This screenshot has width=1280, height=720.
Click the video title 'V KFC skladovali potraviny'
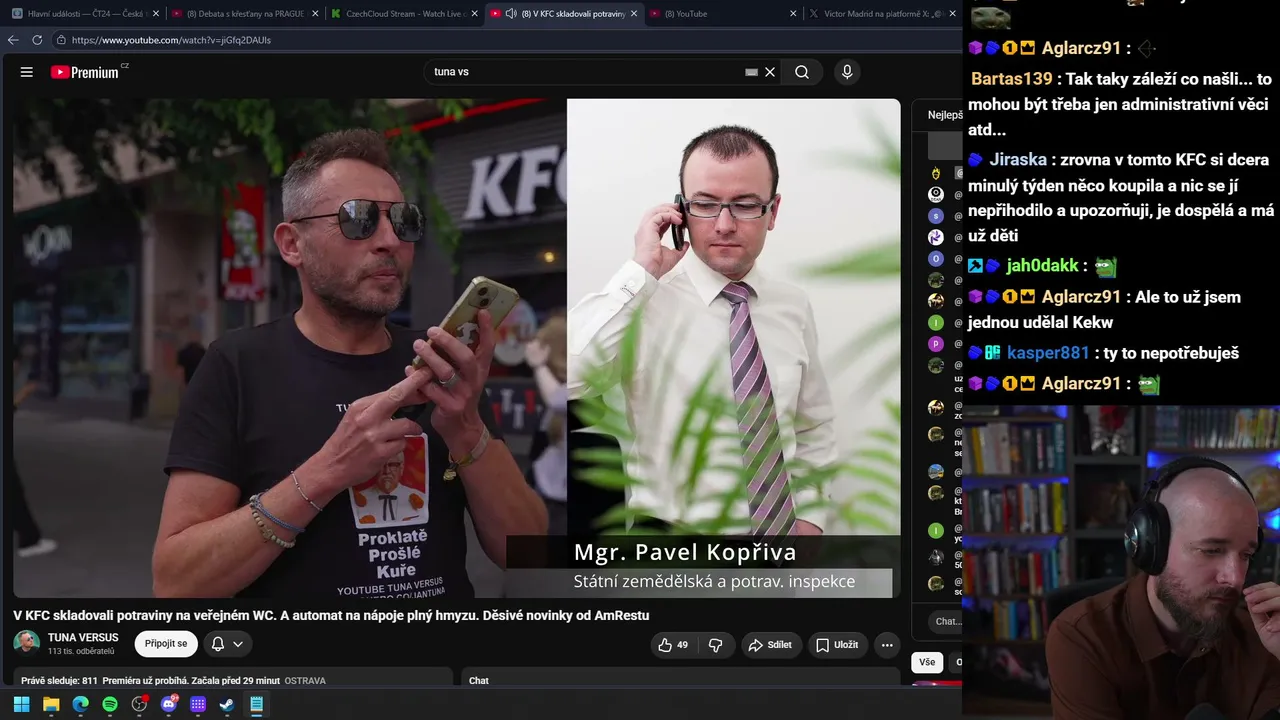(x=331, y=615)
